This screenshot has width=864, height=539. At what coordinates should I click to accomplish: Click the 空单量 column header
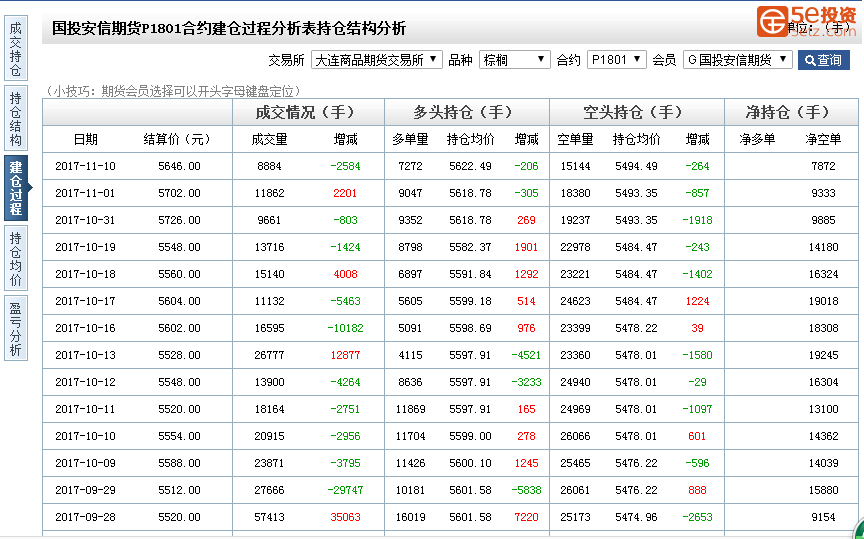click(575, 139)
